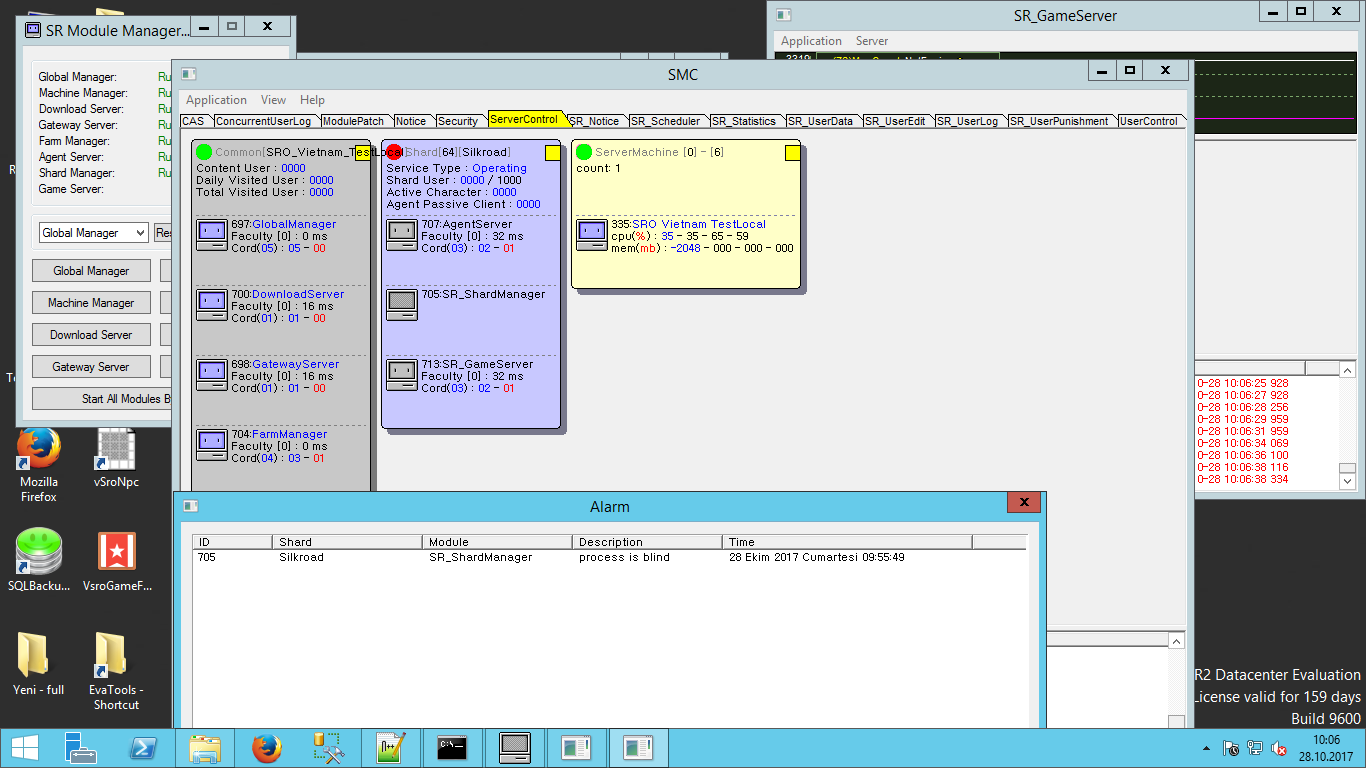Launch PowerShell from taskbar

click(142, 748)
